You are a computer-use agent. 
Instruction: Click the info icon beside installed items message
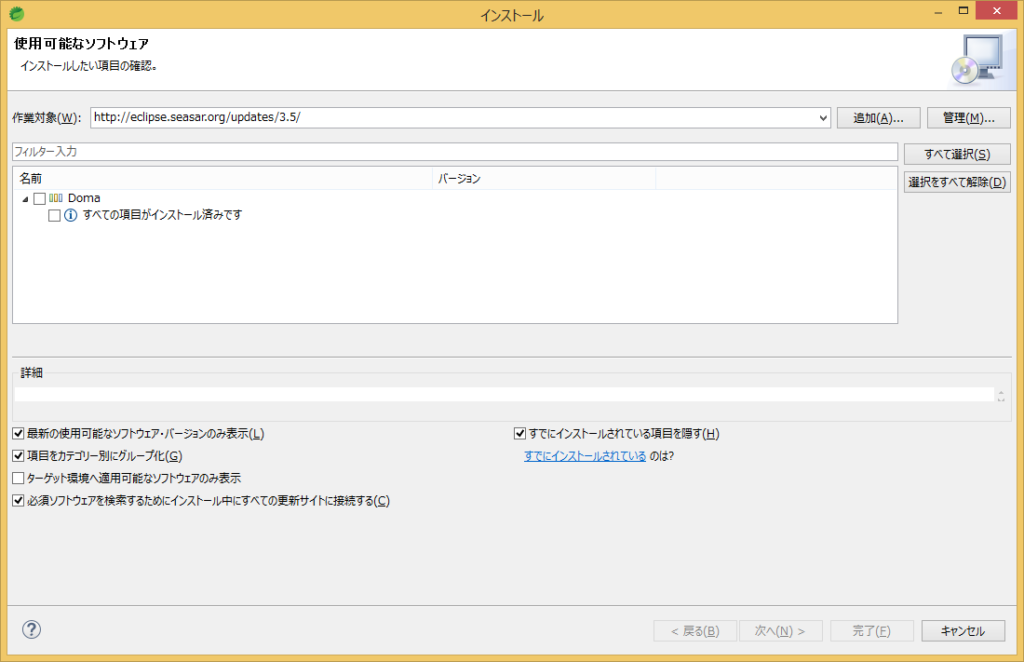70,215
